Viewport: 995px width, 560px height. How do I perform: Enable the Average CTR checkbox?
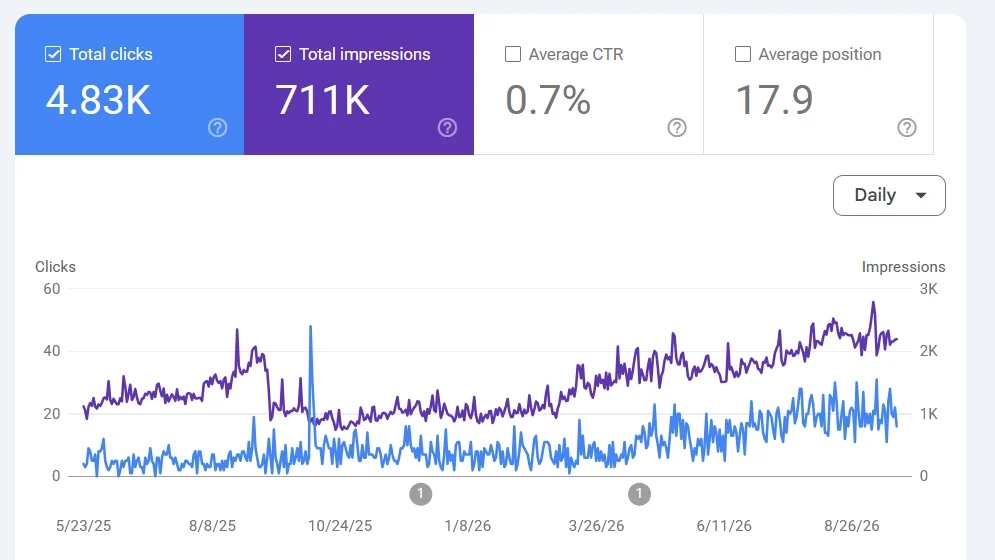click(x=513, y=54)
